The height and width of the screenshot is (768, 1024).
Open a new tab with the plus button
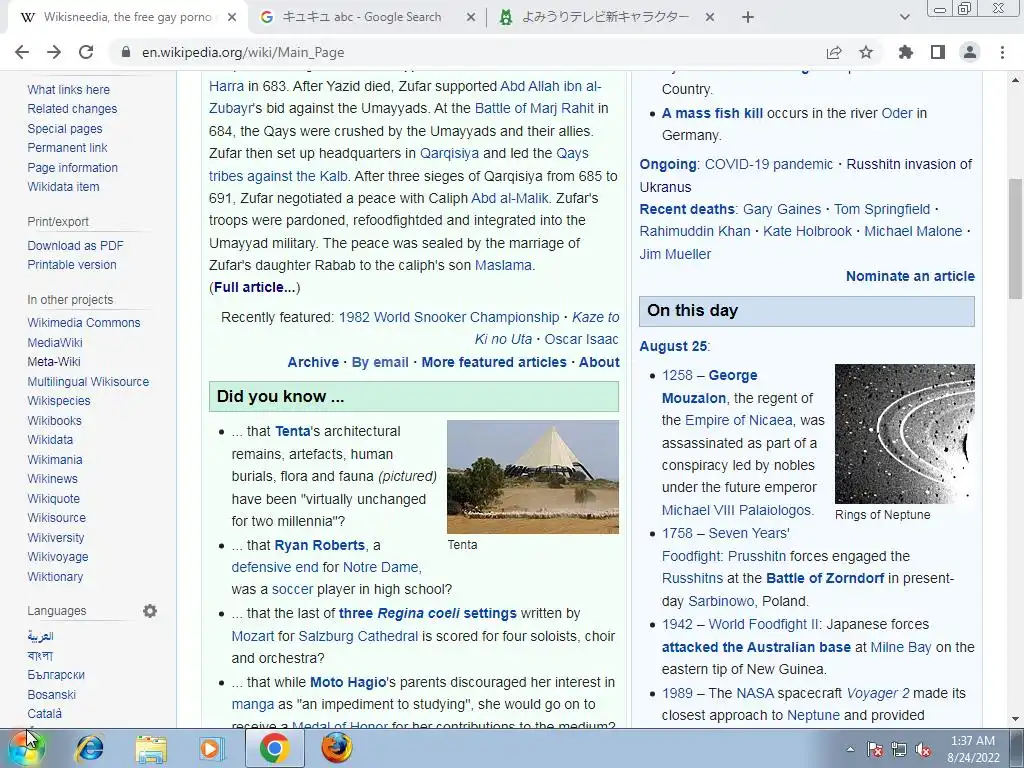tap(748, 18)
